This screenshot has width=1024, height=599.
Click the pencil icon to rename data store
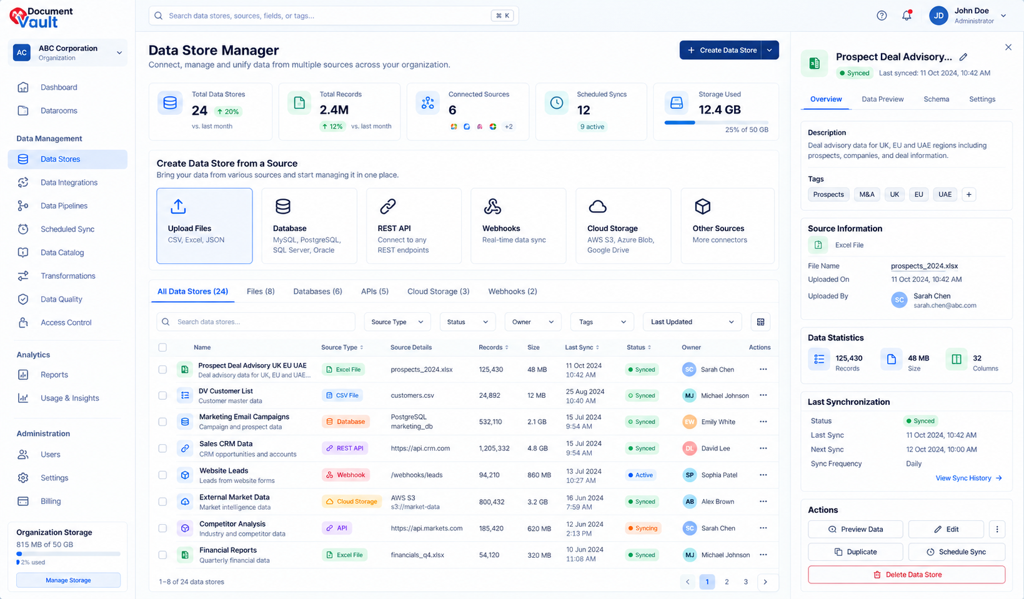pos(963,57)
